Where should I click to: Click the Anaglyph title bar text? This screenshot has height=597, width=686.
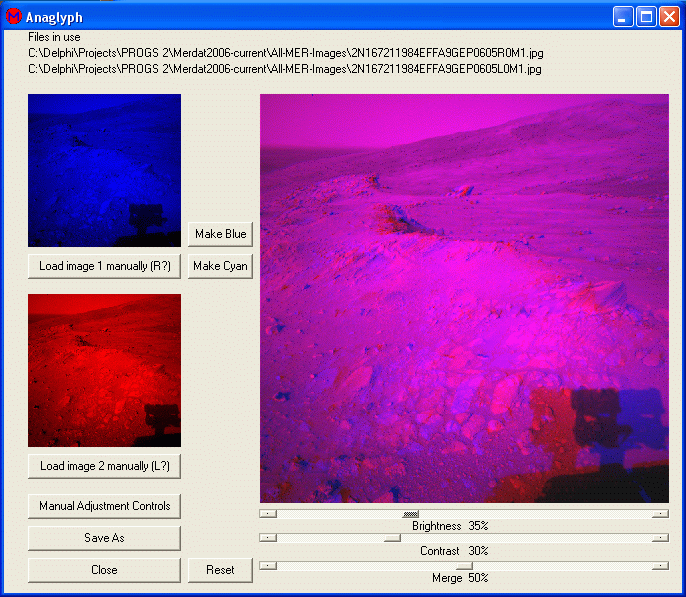coord(54,17)
